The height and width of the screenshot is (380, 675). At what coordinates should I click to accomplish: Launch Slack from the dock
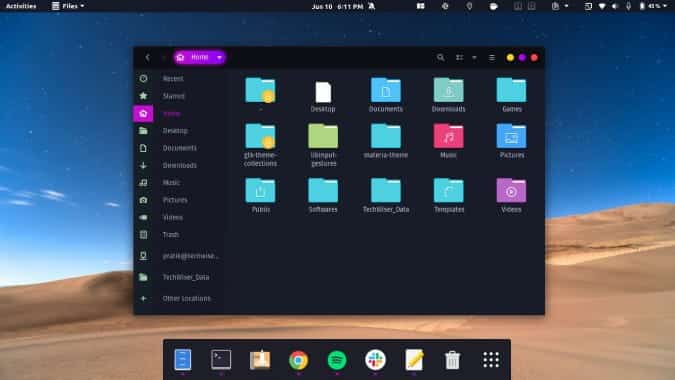375,360
